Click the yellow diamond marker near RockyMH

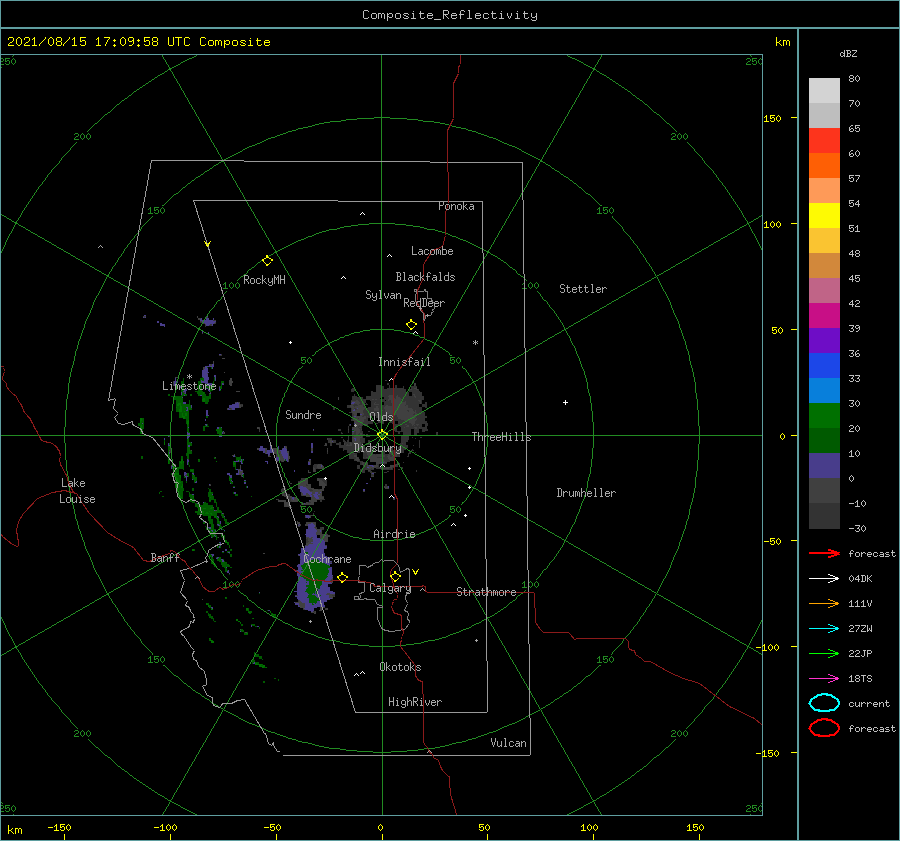point(267,261)
